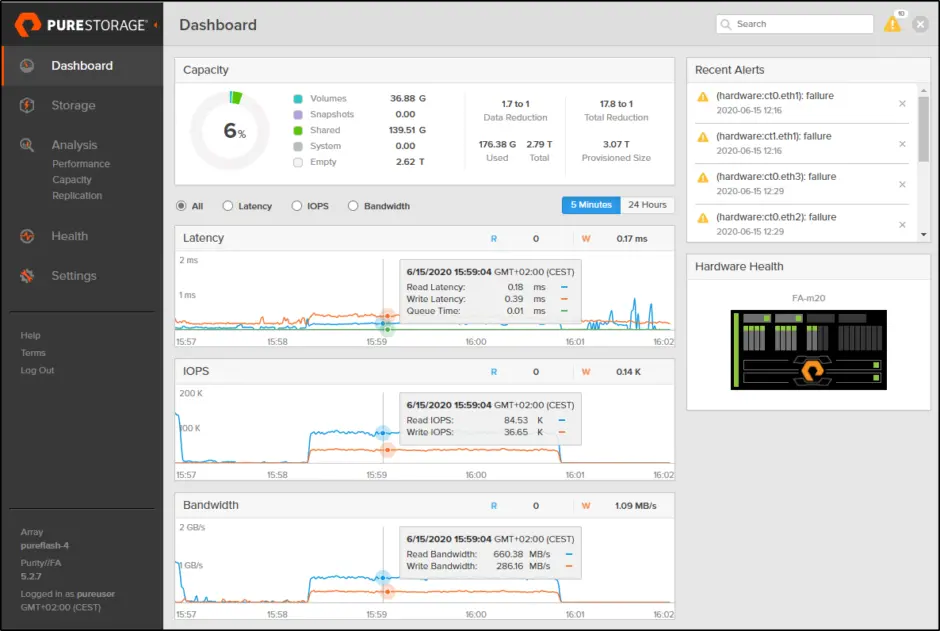Open alerts via the warning triangle badge
Viewport: 940px width, 631px height.
click(893, 24)
